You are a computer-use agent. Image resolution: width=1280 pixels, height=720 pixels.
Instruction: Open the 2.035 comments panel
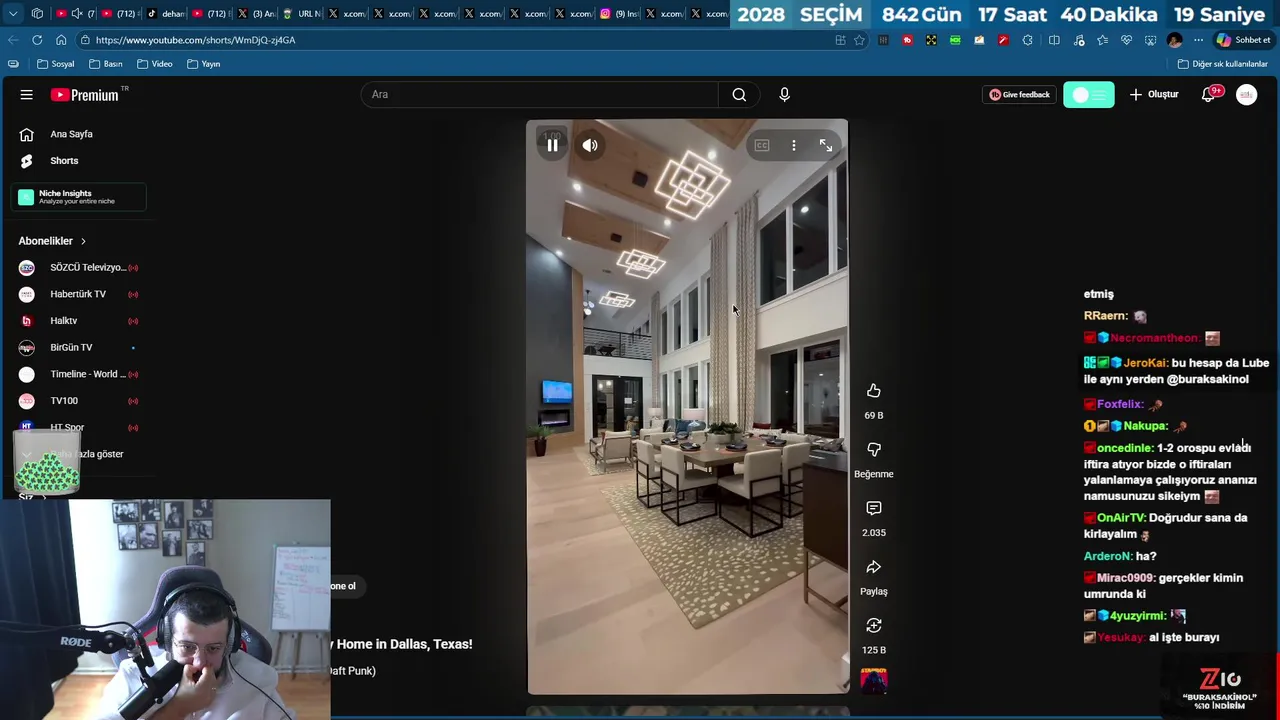coord(874,509)
